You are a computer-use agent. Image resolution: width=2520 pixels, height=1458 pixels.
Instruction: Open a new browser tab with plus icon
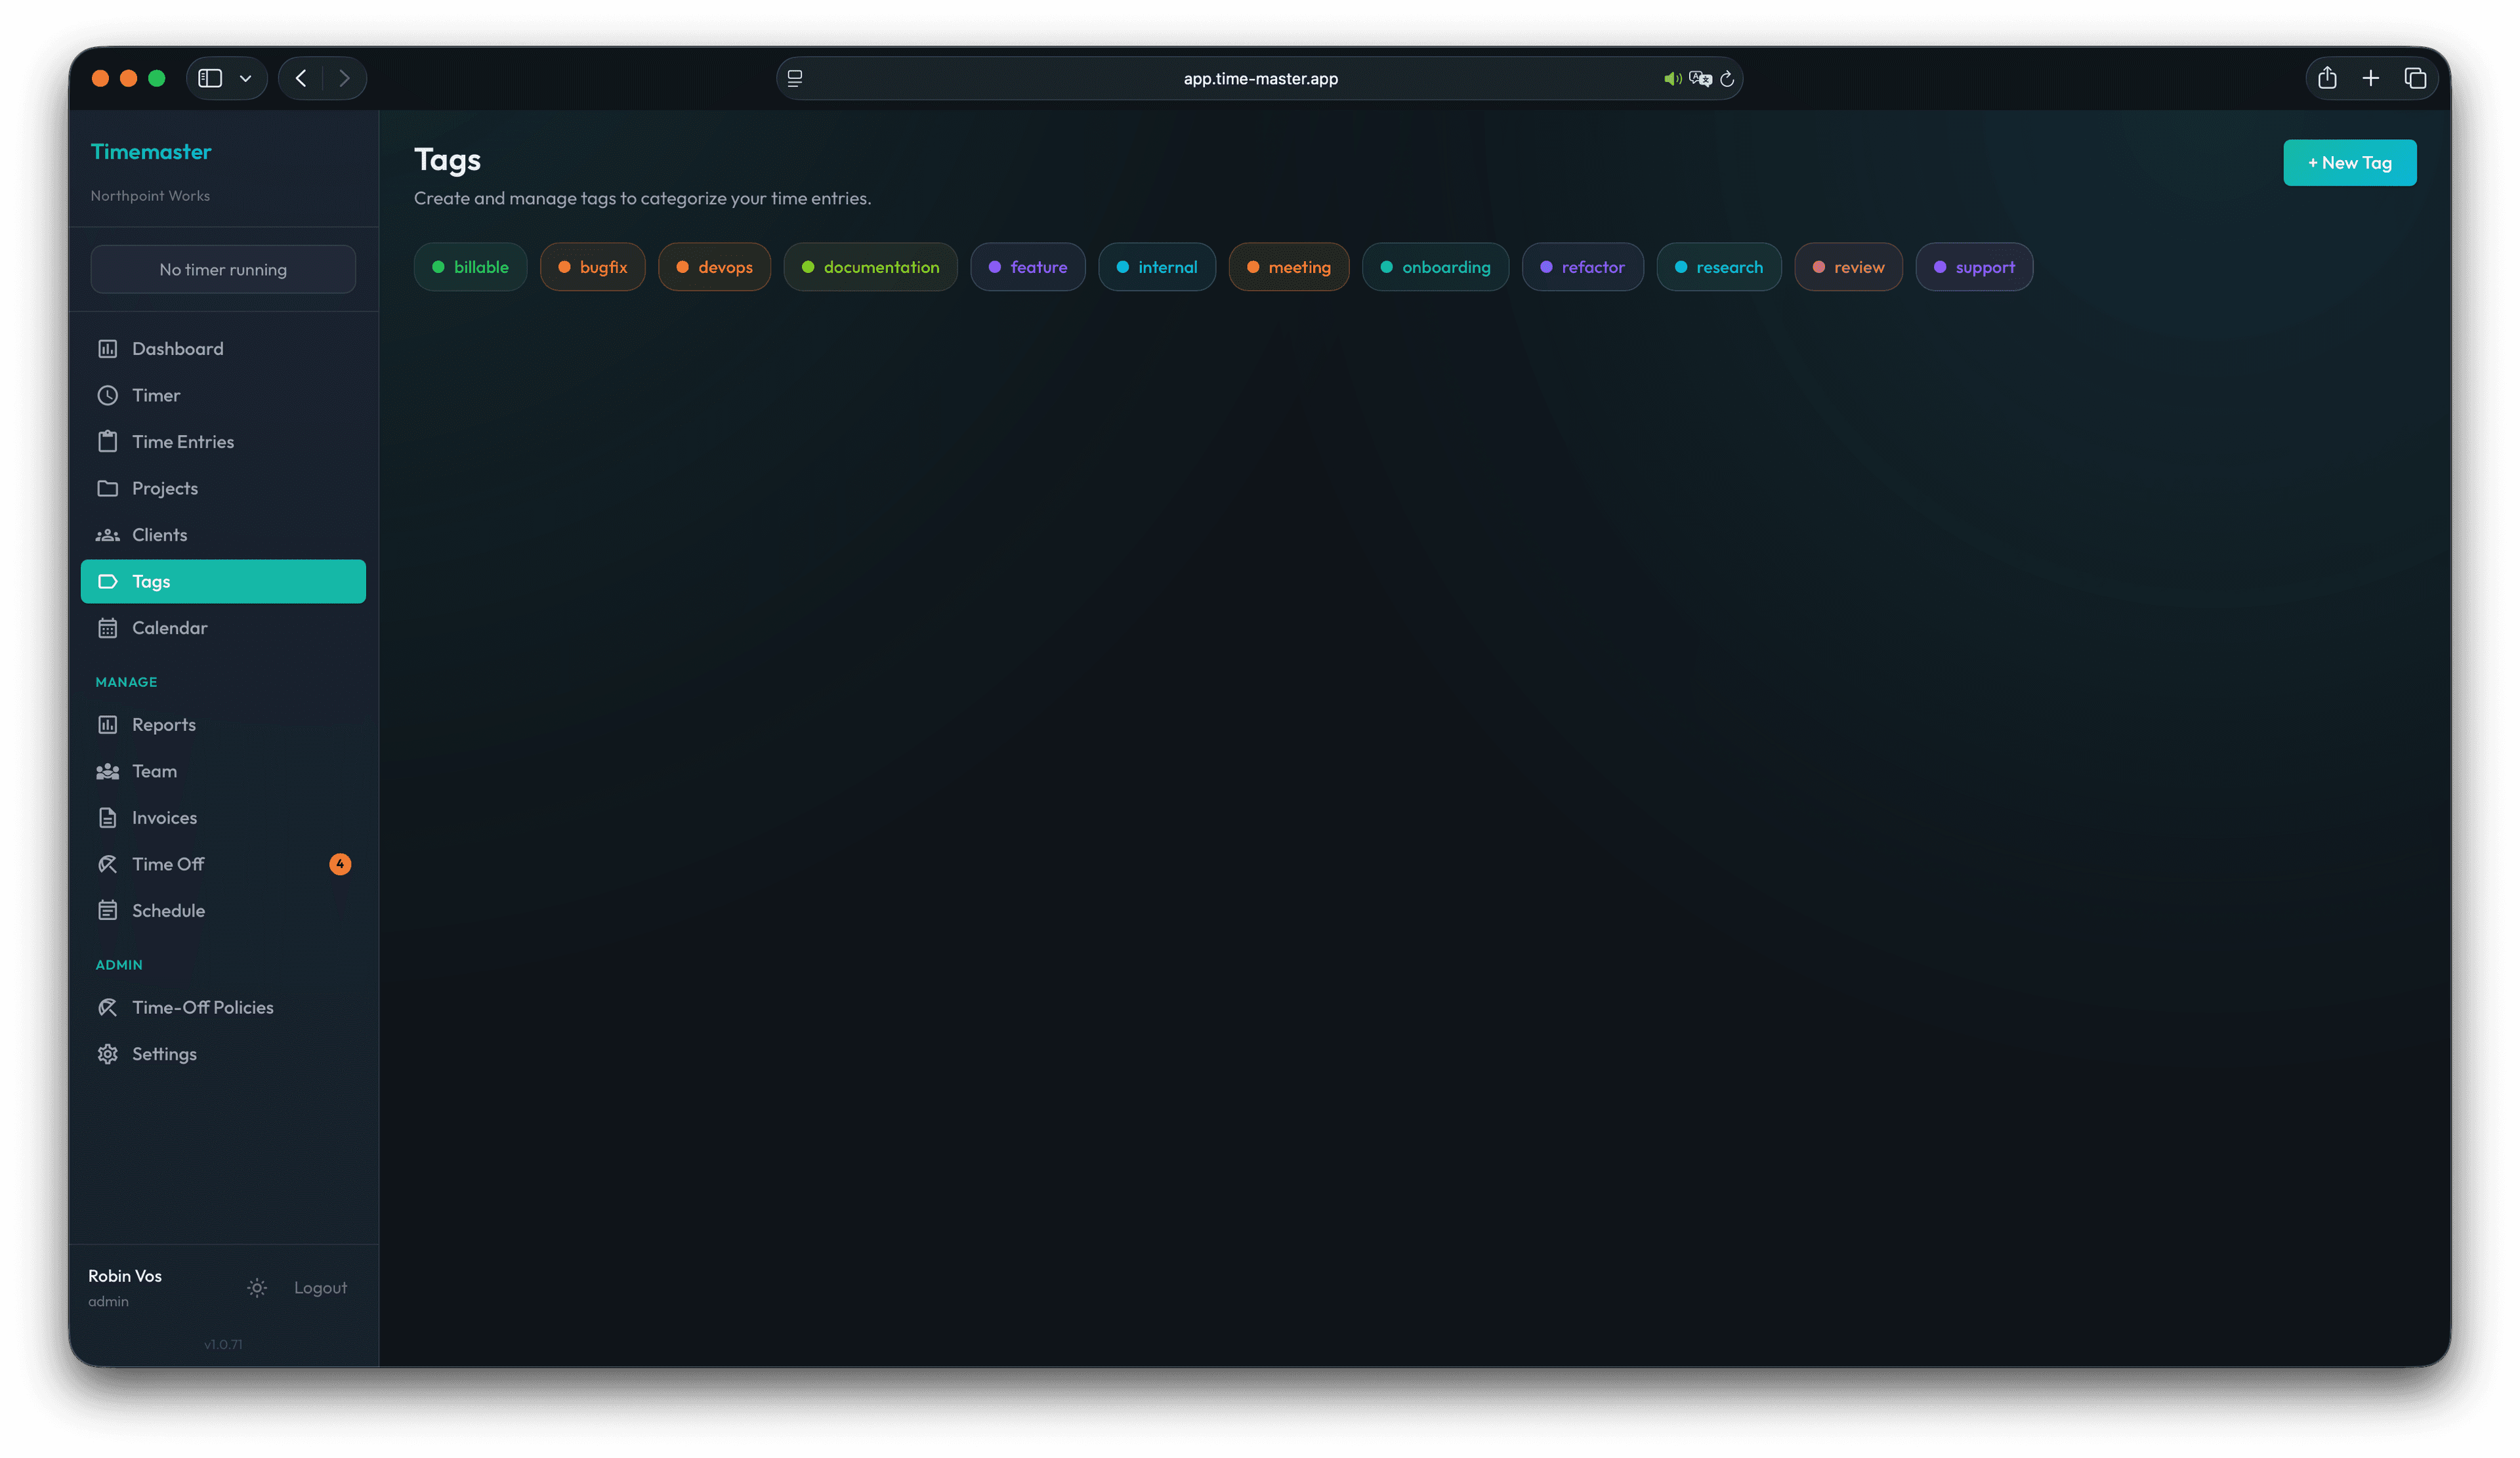click(x=2371, y=78)
